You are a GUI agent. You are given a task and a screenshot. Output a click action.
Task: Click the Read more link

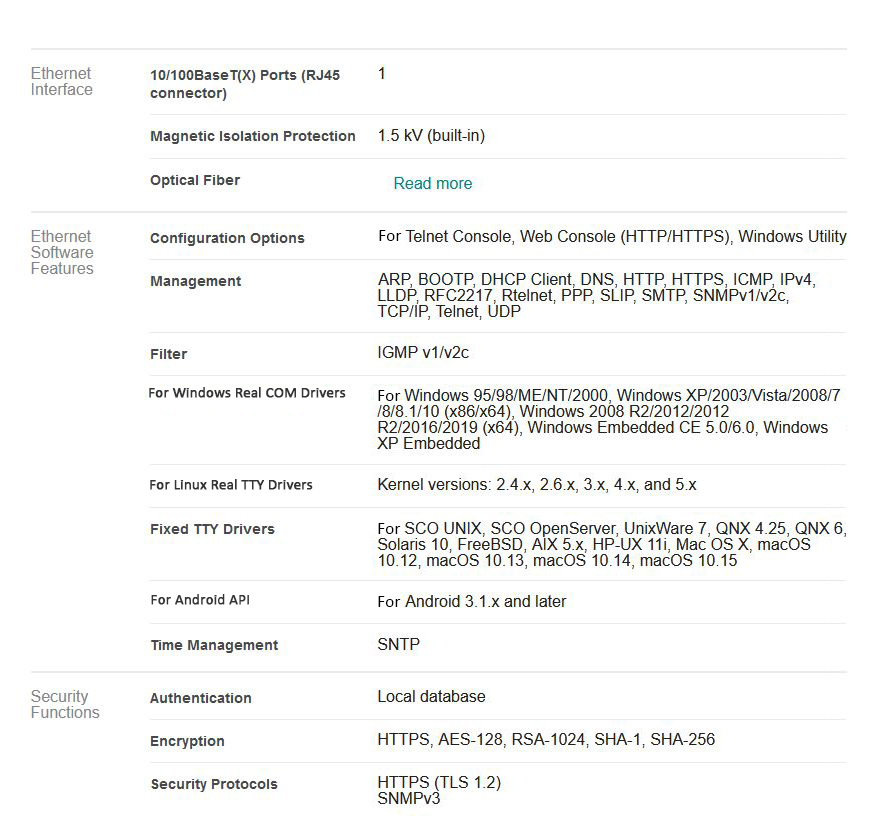point(432,184)
